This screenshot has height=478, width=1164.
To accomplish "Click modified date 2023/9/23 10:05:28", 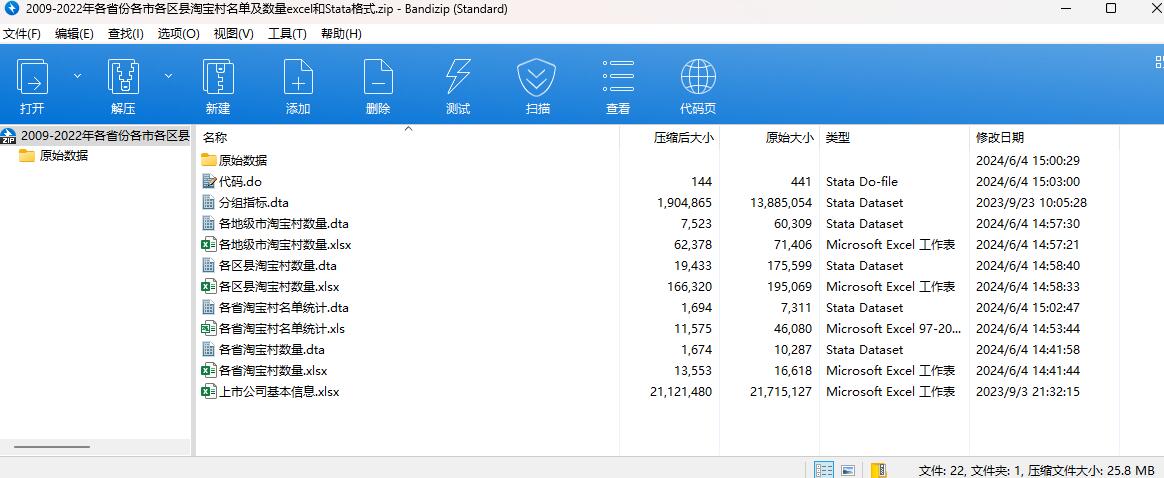I will pos(1032,202).
